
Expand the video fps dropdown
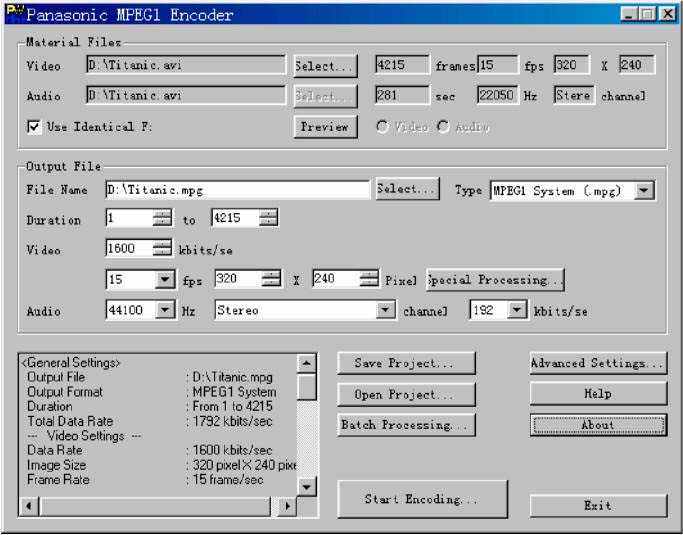[167, 280]
